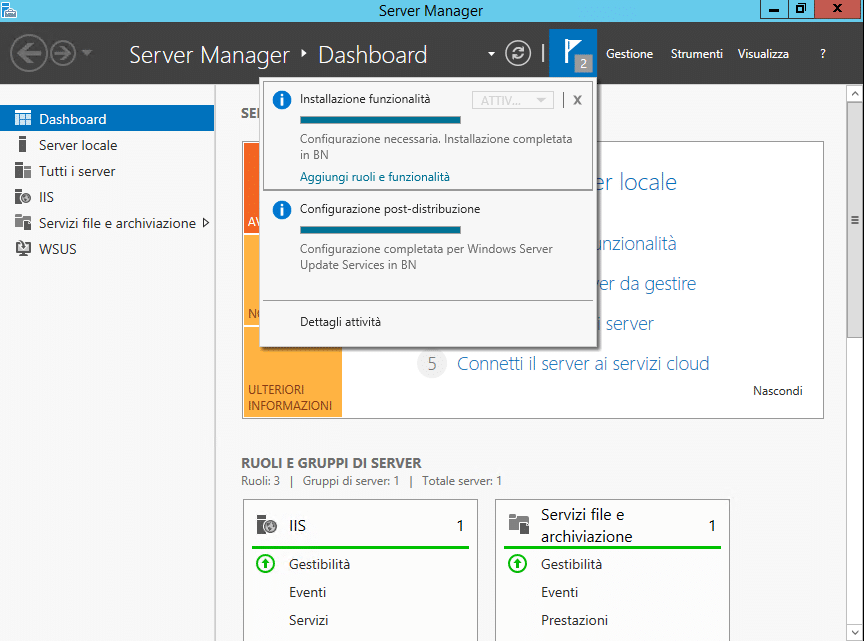This screenshot has height=641, width=864.
Task: Open the breadcrumb dropdown next to Dashboard
Action: pyautogui.click(x=491, y=54)
